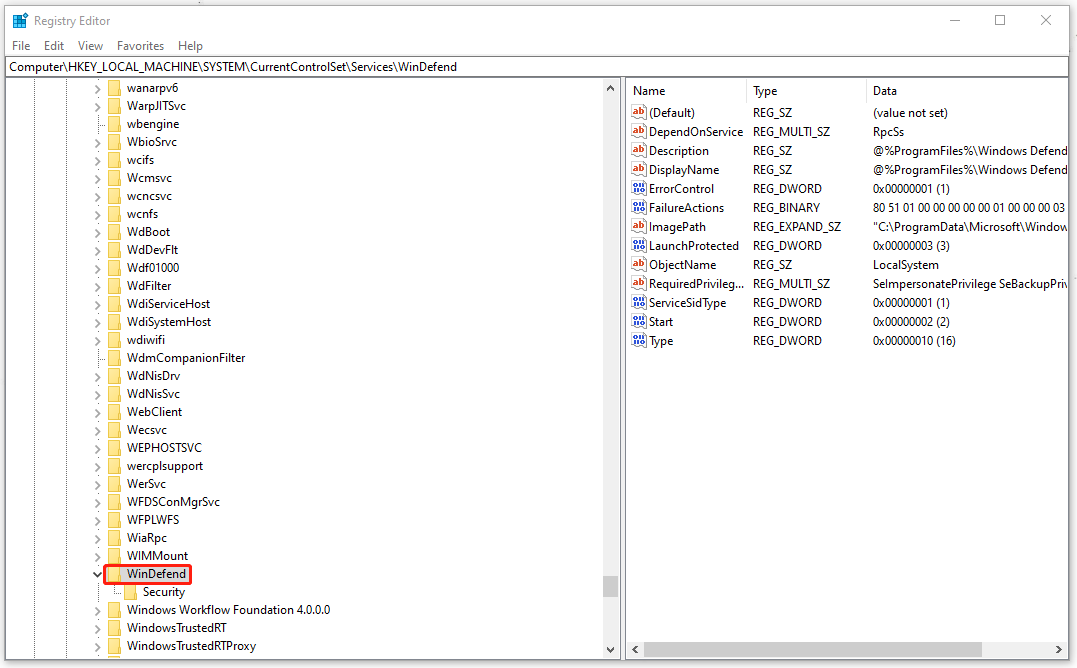Open the Edit menu
This screenshot has height=668, width=1077.
point(54,46)
